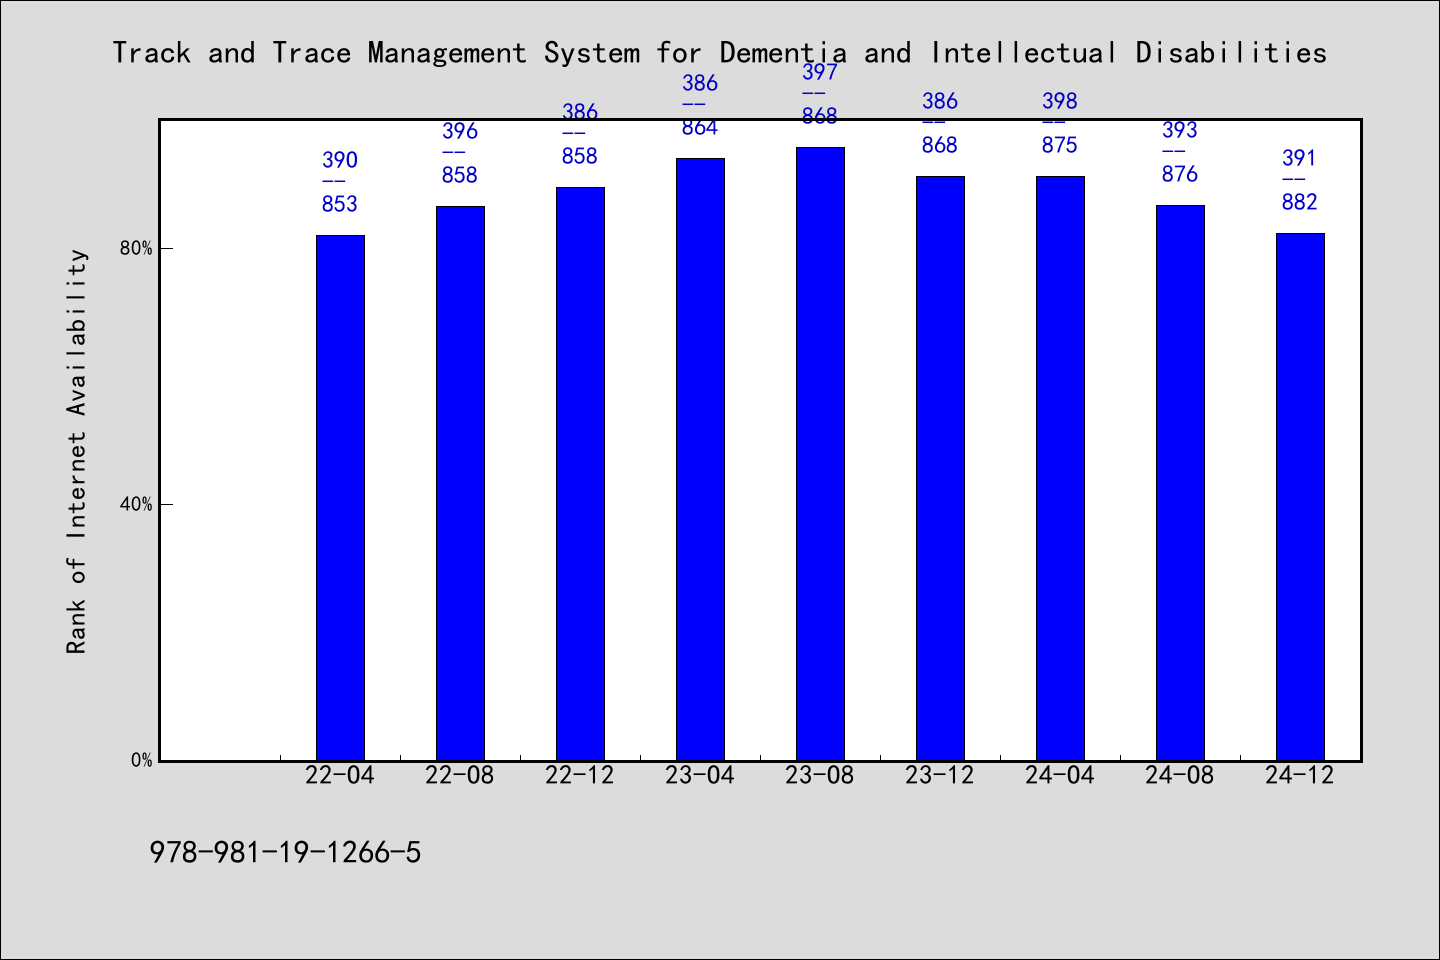Select the 23-04 x-axis label

tap(700, 775)
